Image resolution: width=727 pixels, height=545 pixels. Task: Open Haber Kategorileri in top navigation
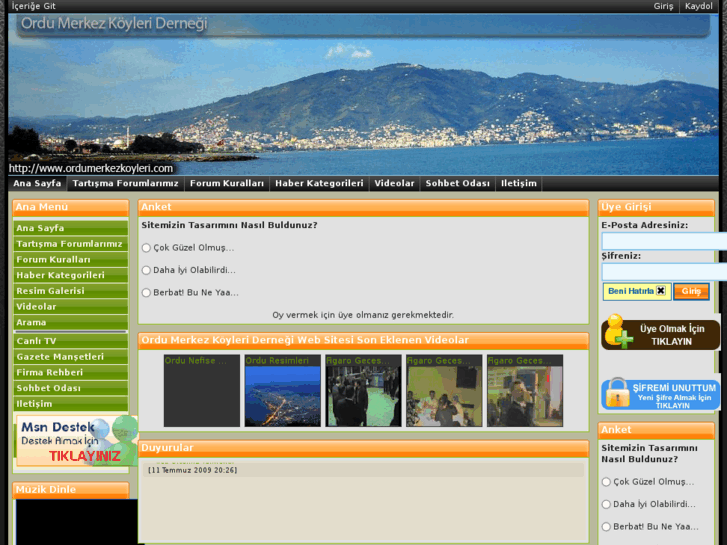pyautogui.click(x=319, y=183)
